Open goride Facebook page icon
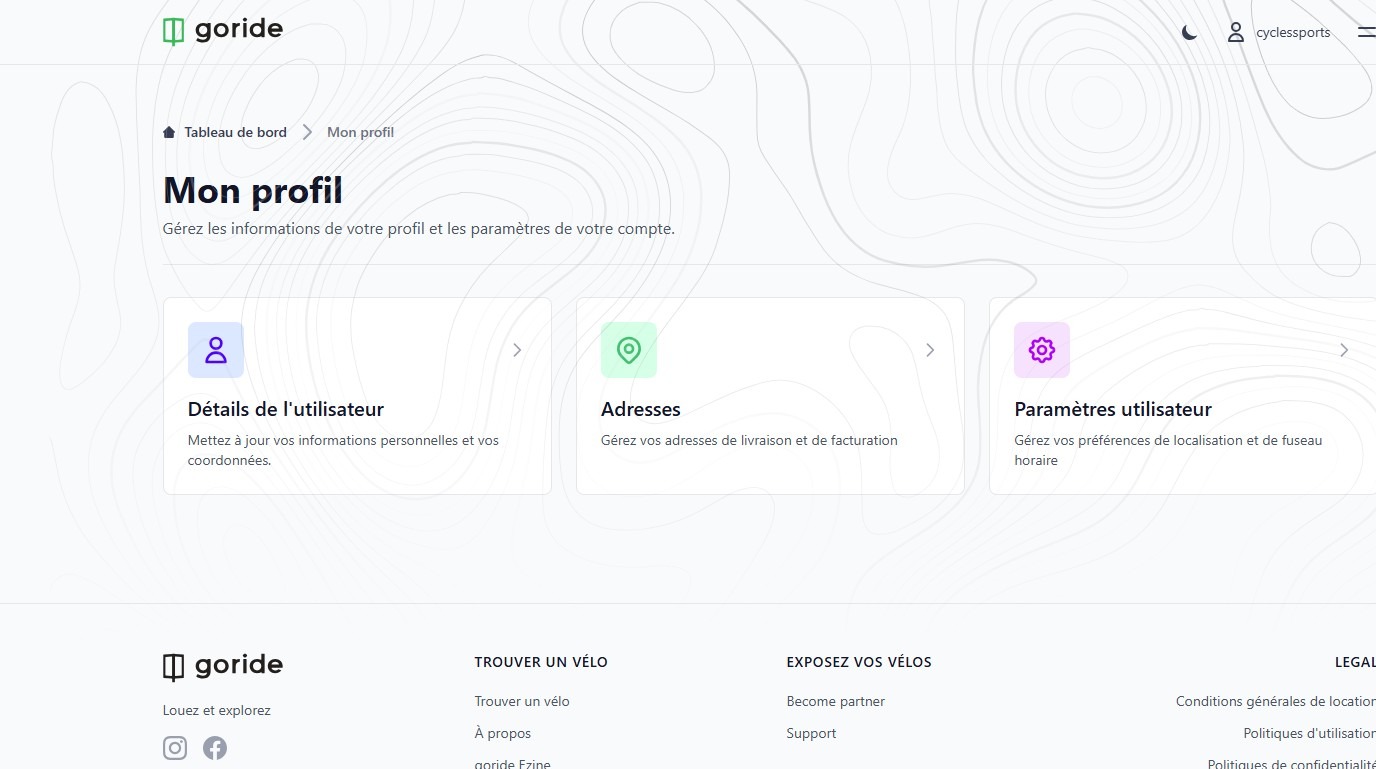The image size is (1376, 769). point(215,748)
